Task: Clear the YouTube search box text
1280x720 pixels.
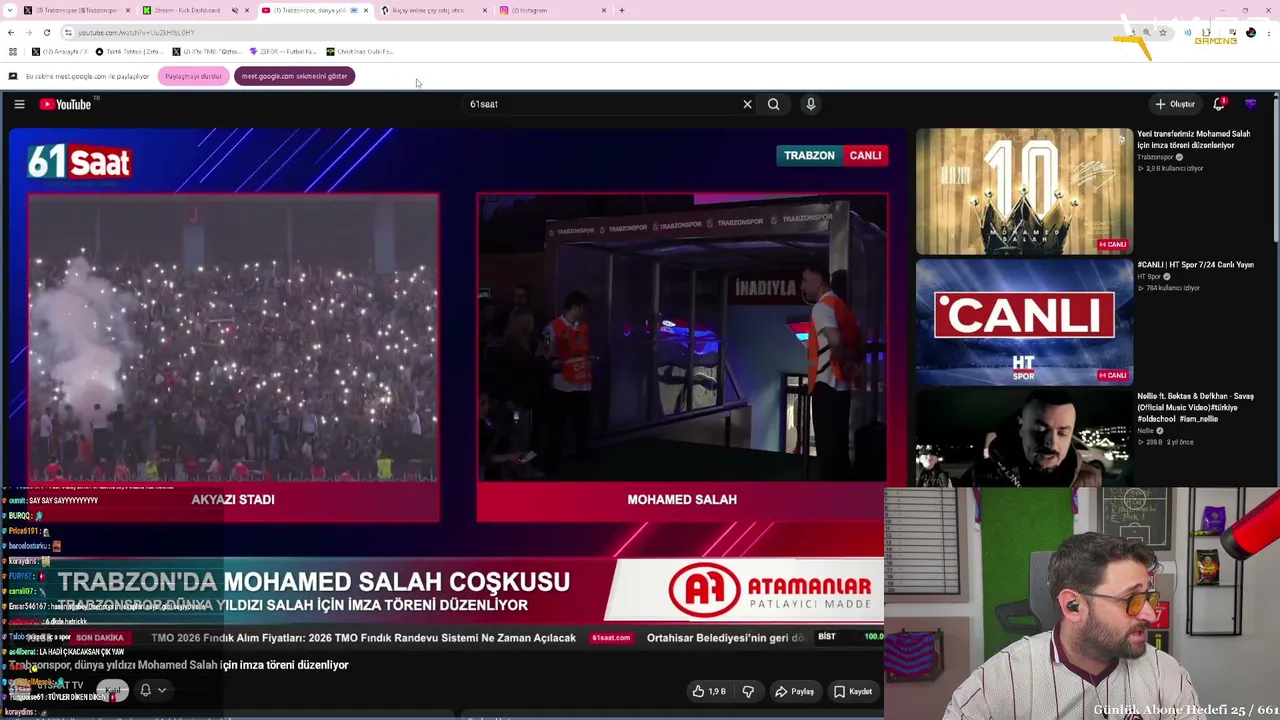Action: pyautogui.click(x=747, y=104)
